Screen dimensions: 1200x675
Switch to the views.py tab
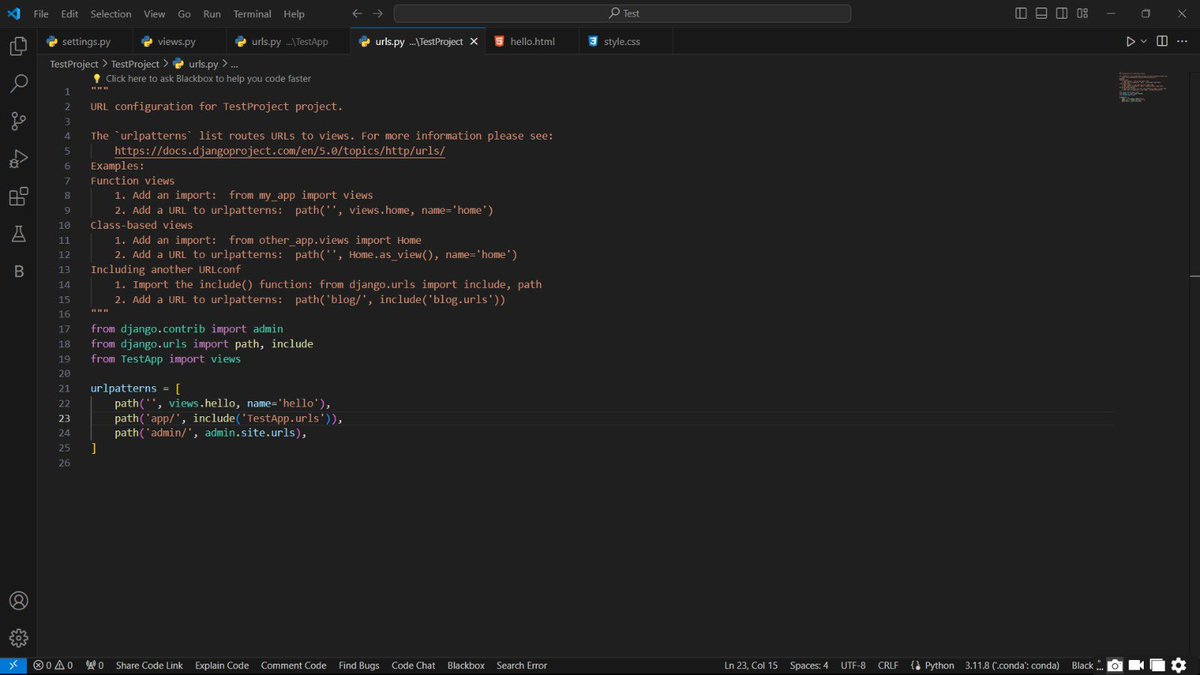(177, 42)
